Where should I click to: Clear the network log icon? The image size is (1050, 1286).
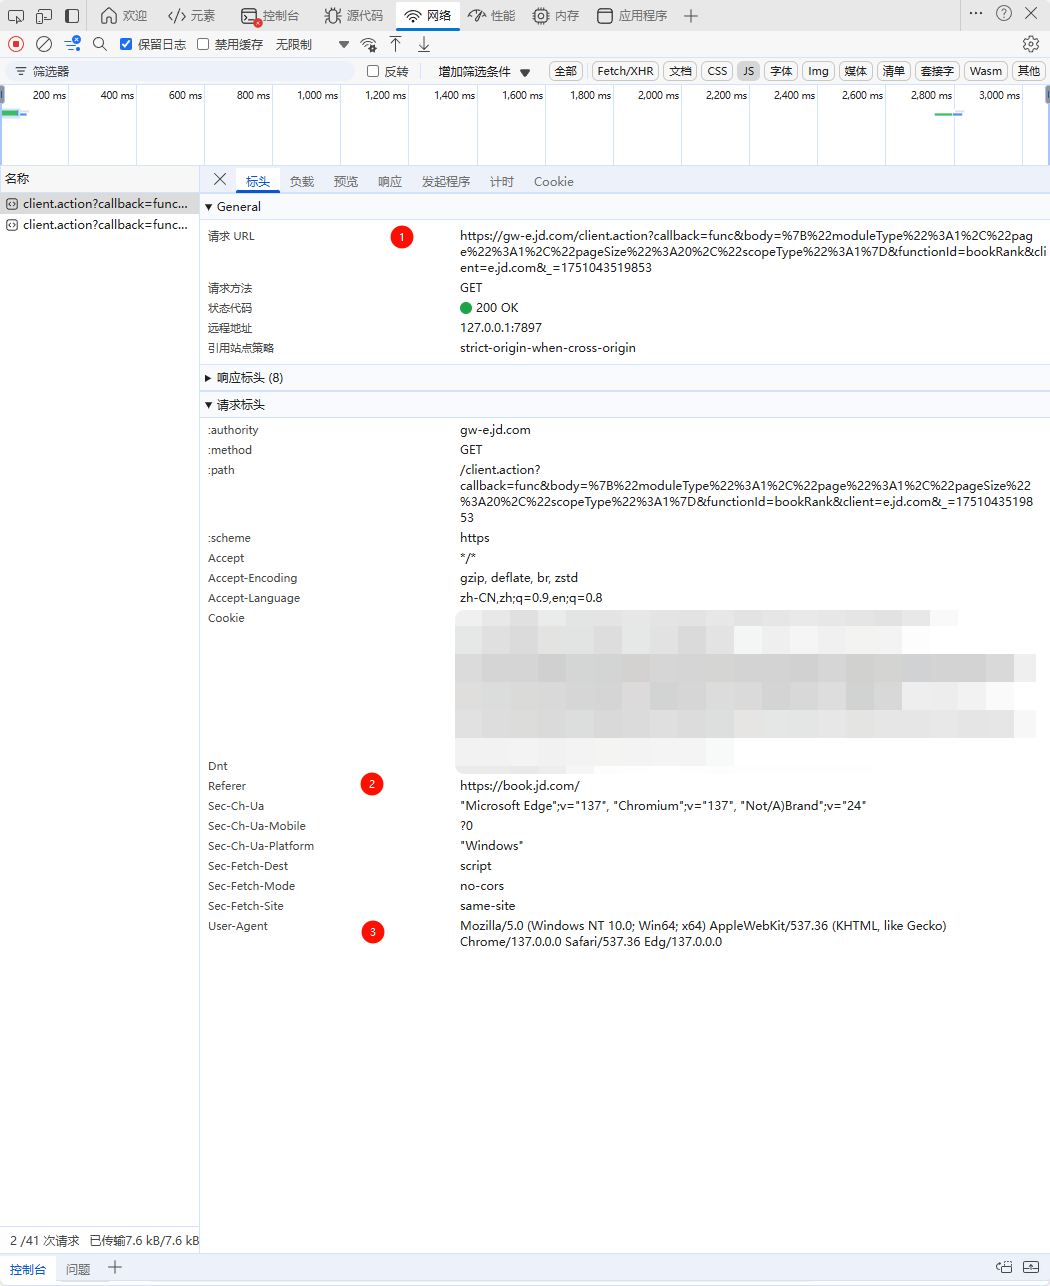pyautogui.click(x=44, y=44)
